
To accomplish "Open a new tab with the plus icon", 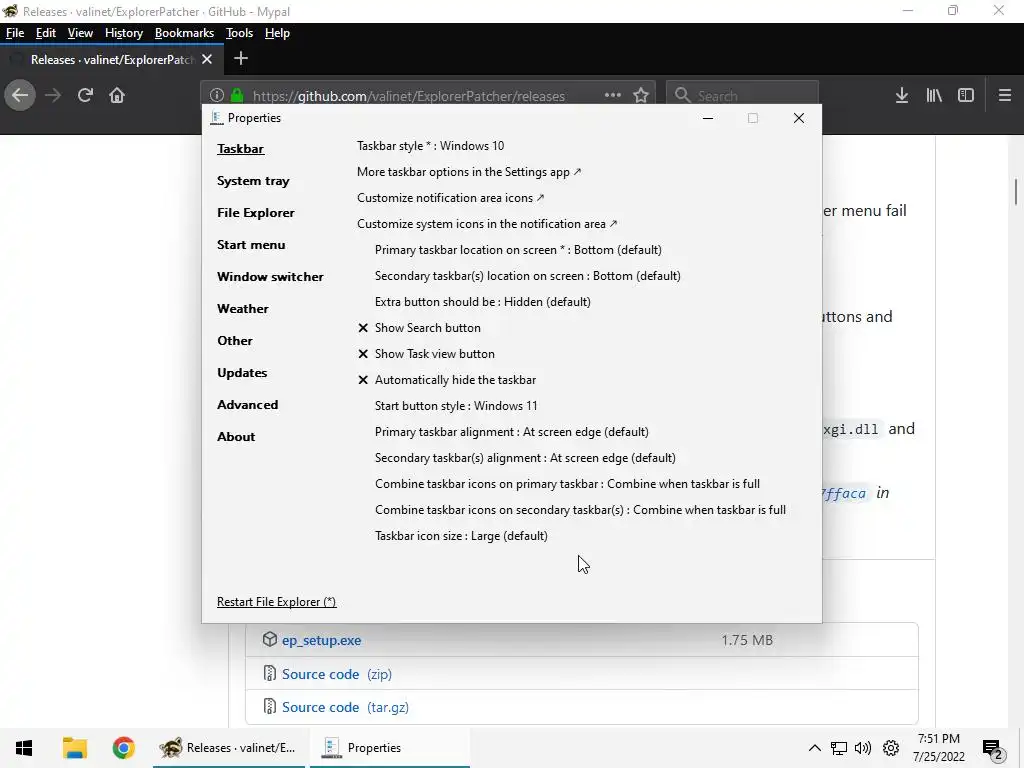I will click(240, 59).
